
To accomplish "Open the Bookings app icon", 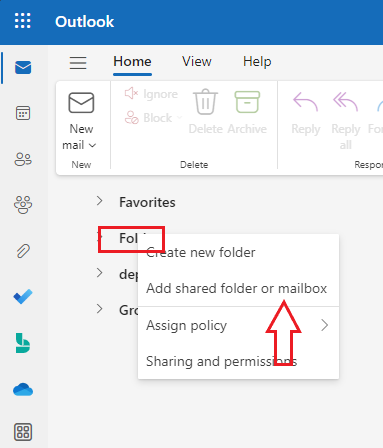I will pos(23,343).
